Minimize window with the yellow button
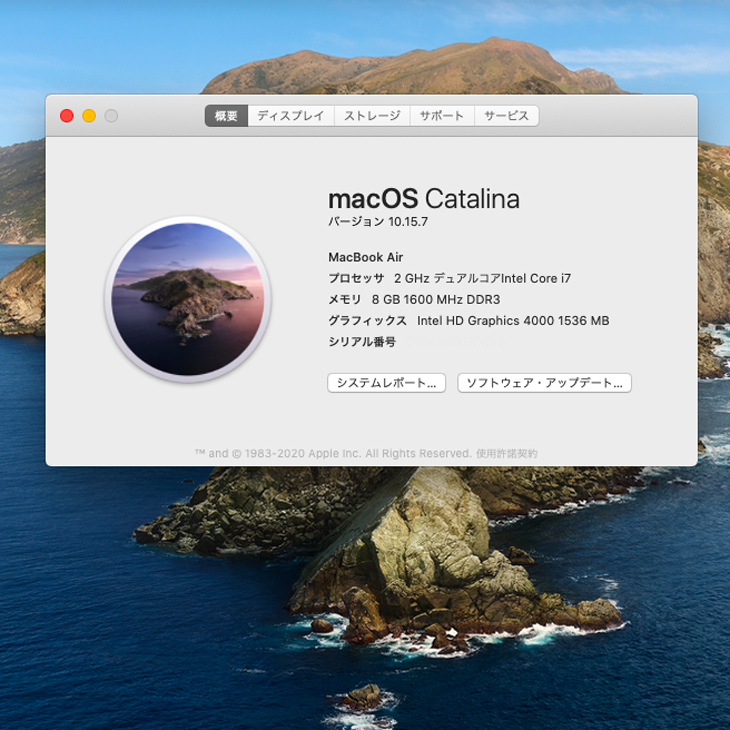The height and width of the screenshot is (730, 730). [x=89, y=116]
